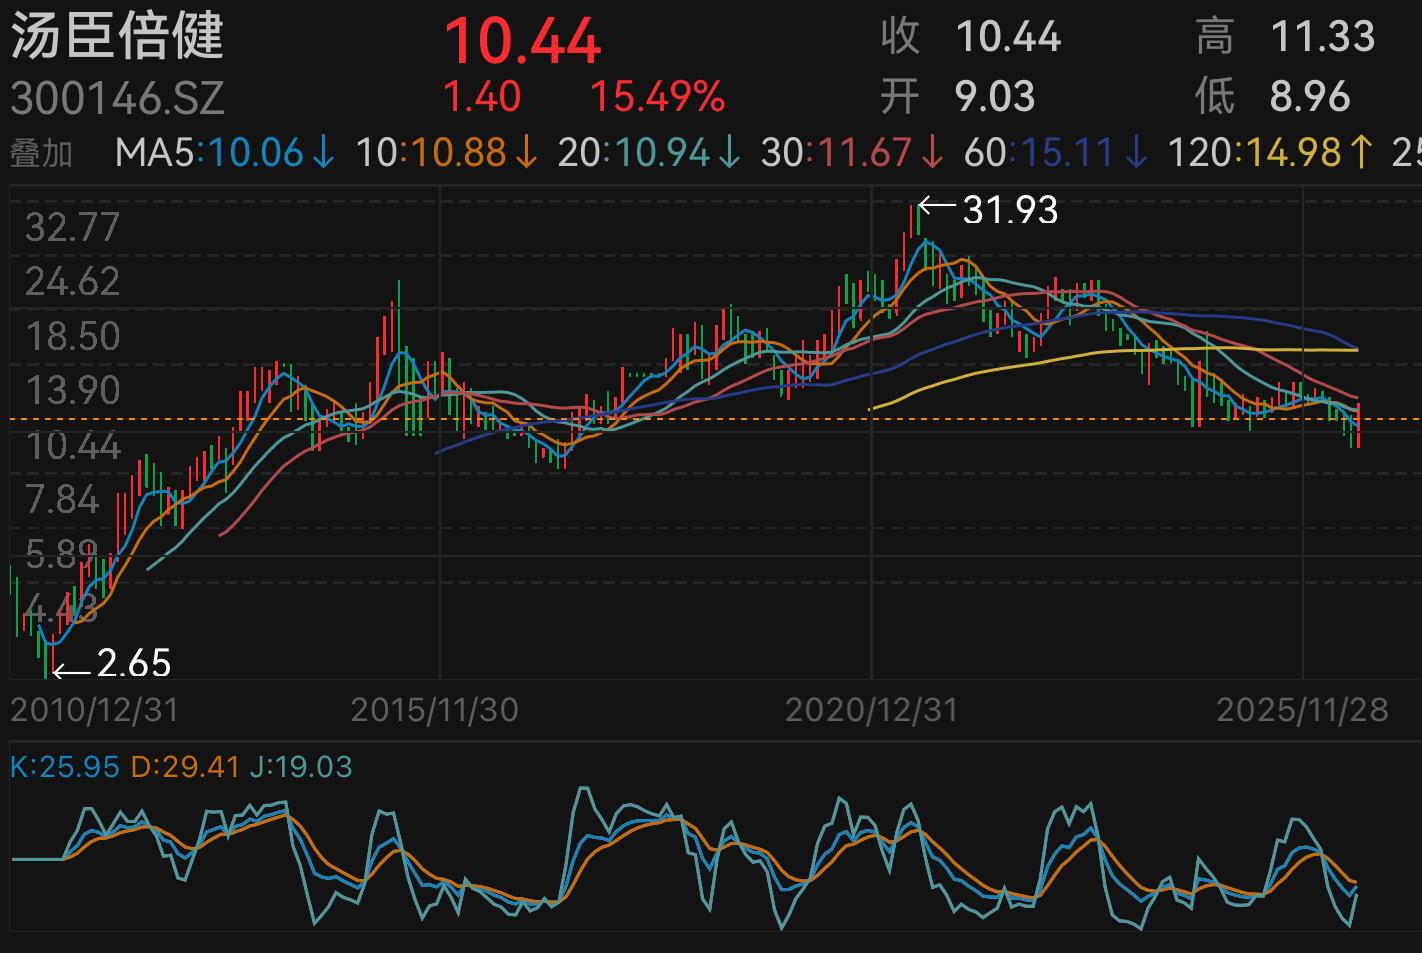Select the MA30 indicator value 11.67

(865, 153)
